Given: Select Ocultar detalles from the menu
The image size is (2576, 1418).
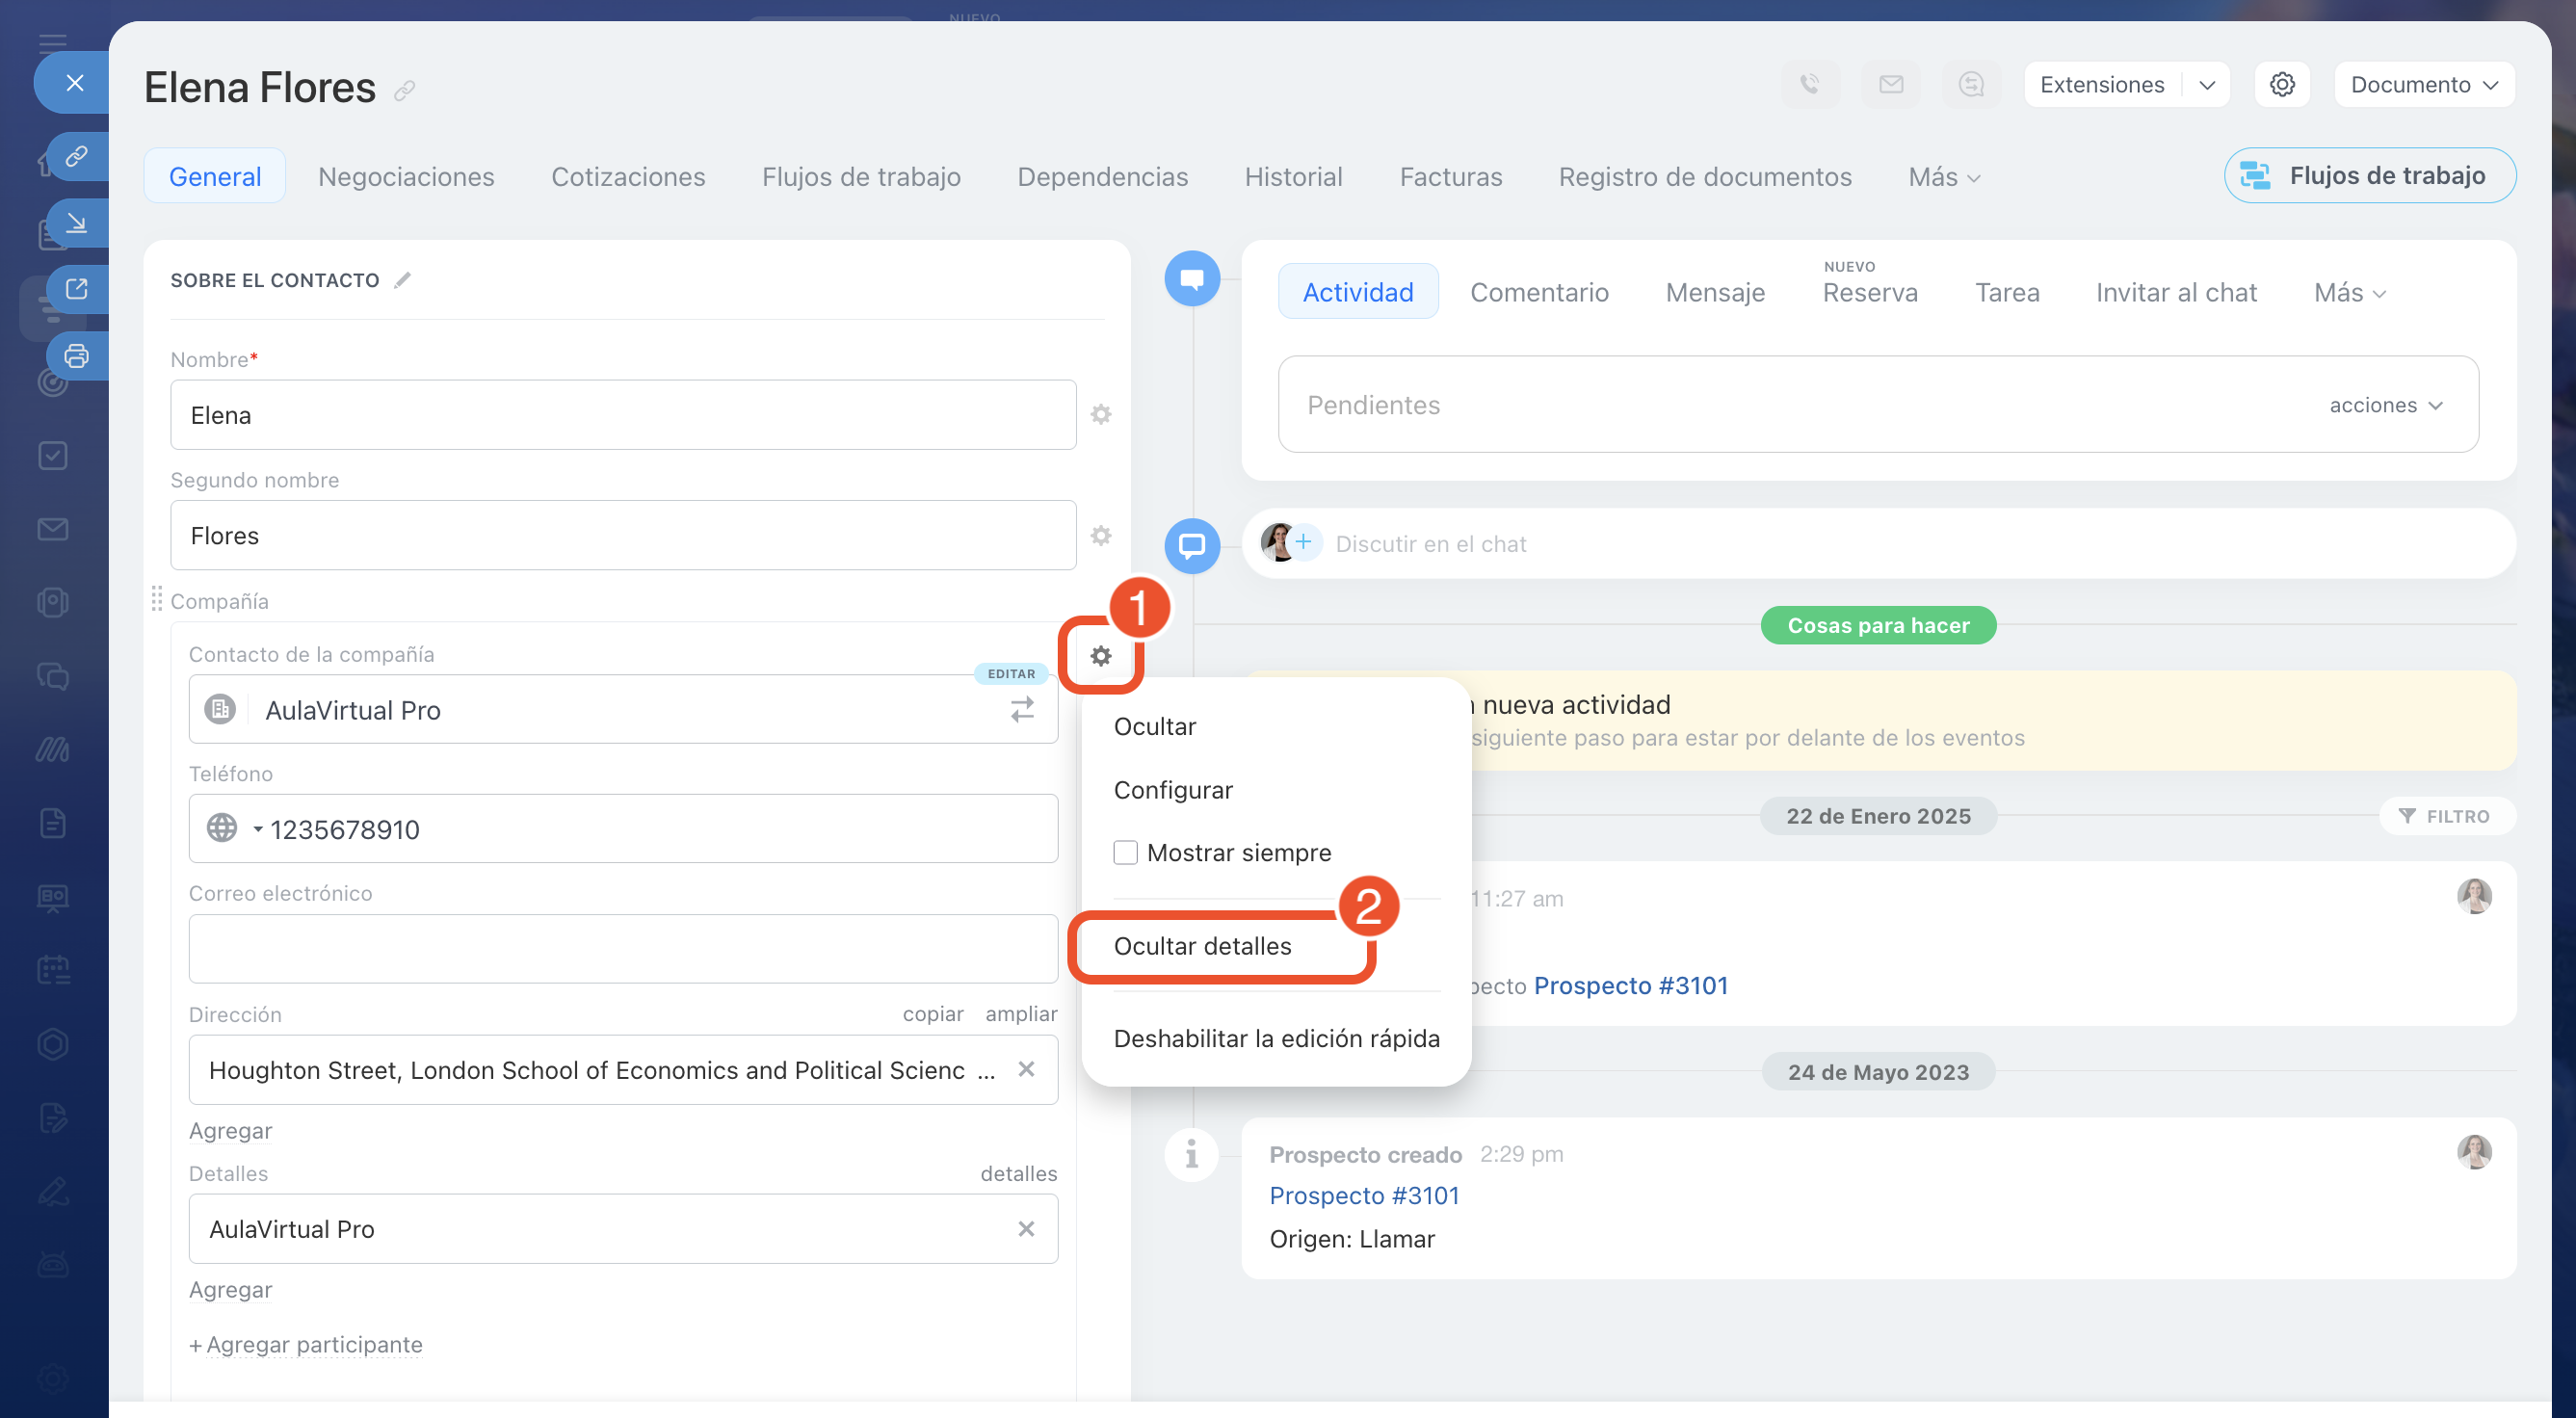Looking at the screenshot, I should click(1202, 946).
